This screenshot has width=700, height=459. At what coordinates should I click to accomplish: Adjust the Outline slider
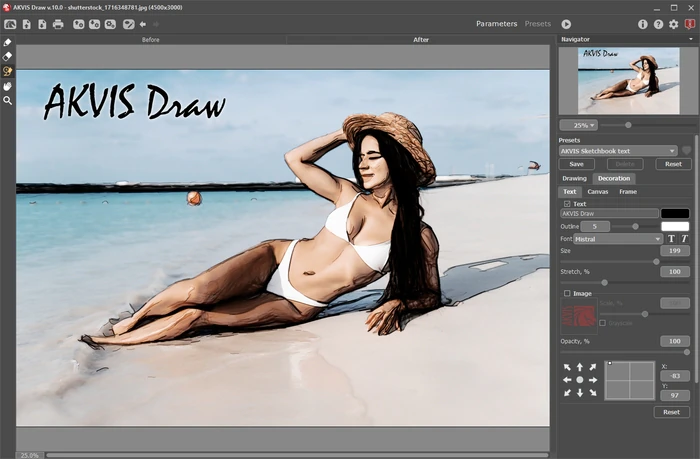point(635,227)
